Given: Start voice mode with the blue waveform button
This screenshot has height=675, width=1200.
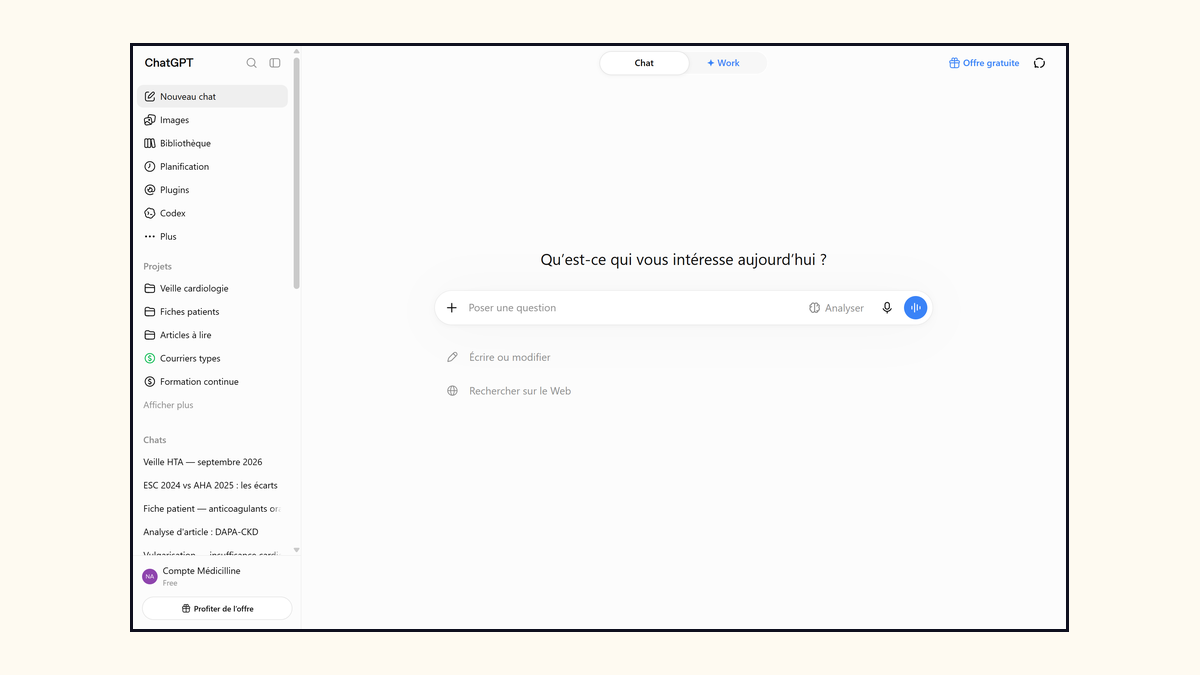Looking at the screenshot, I should (916, 308).
